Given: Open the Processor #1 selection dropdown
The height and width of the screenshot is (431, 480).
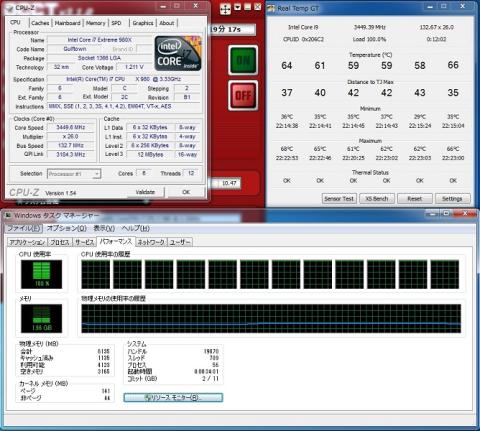Looking at the screenshot, I should point(74,174).
